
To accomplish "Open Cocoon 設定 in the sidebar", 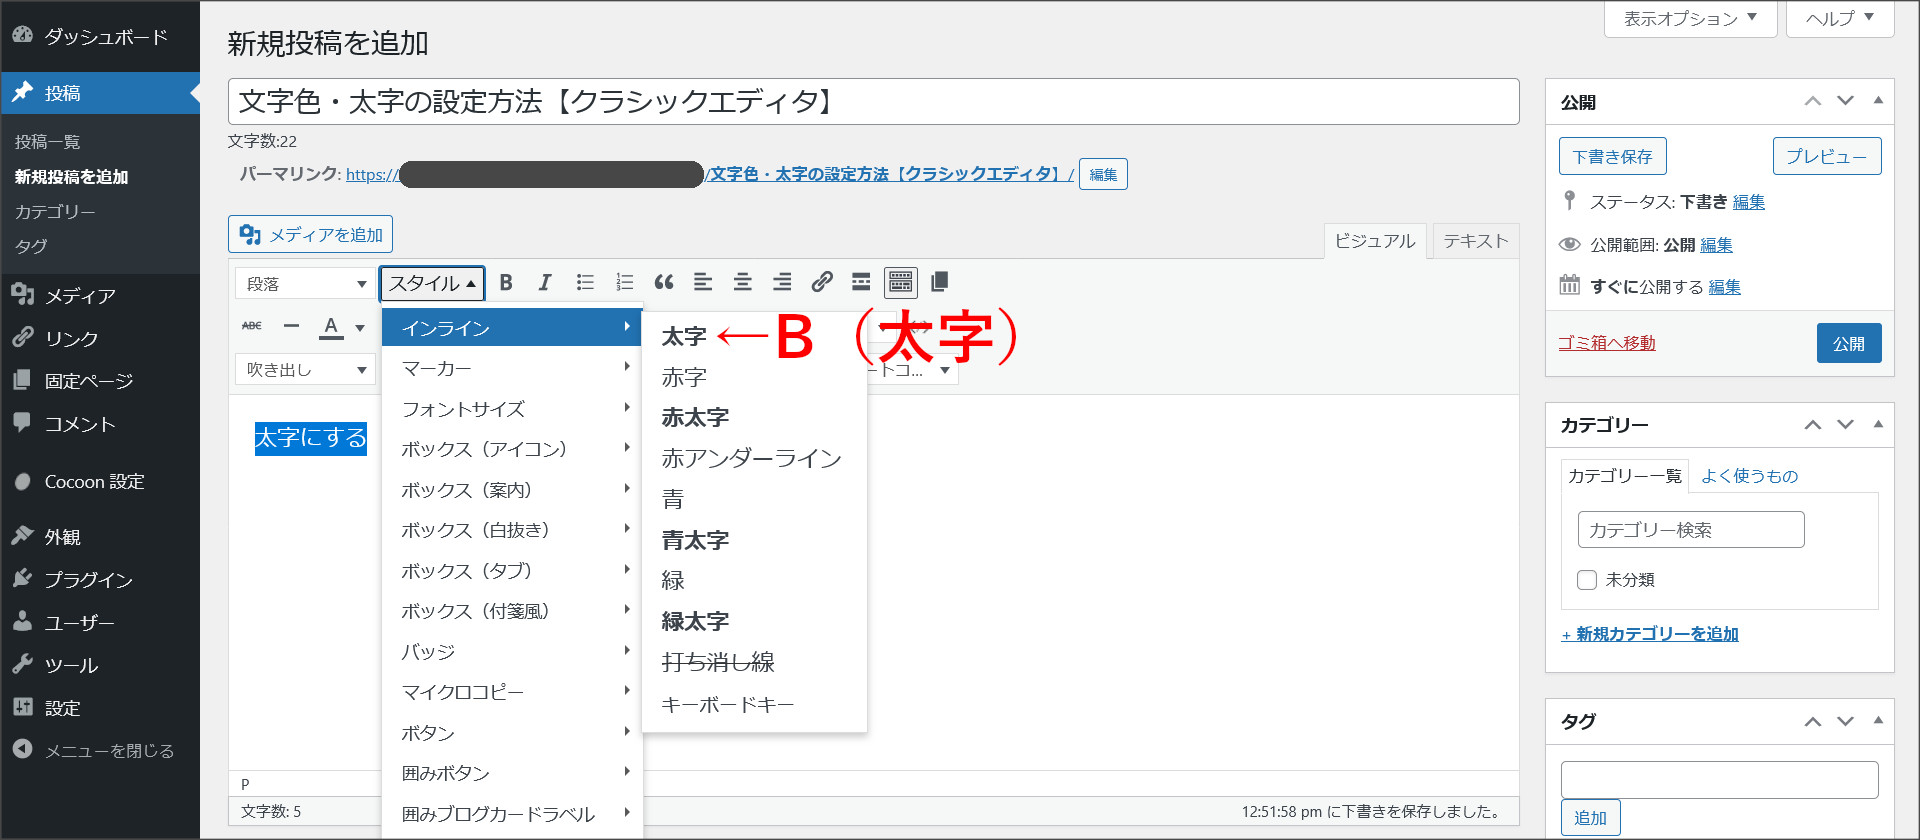I will pos(100,482).
